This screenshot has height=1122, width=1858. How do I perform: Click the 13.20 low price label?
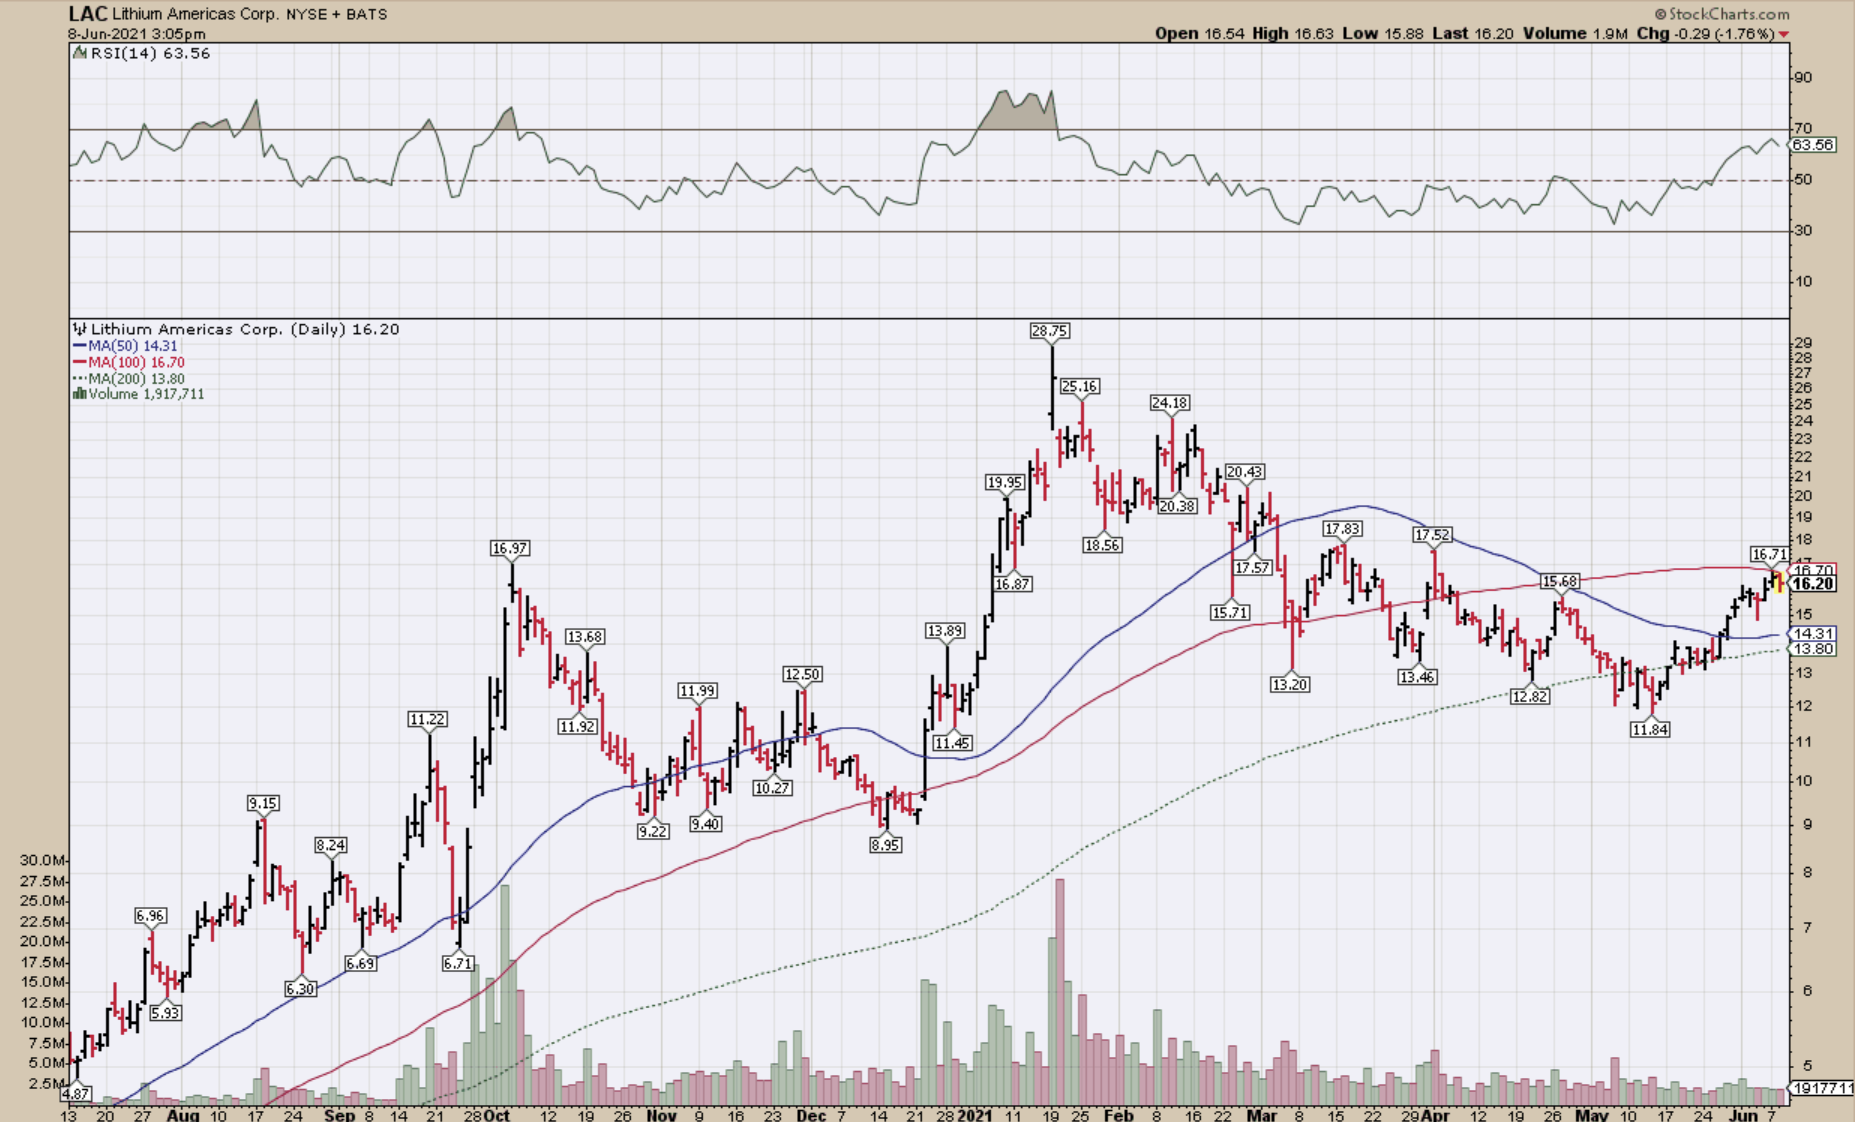[1290, 684]
